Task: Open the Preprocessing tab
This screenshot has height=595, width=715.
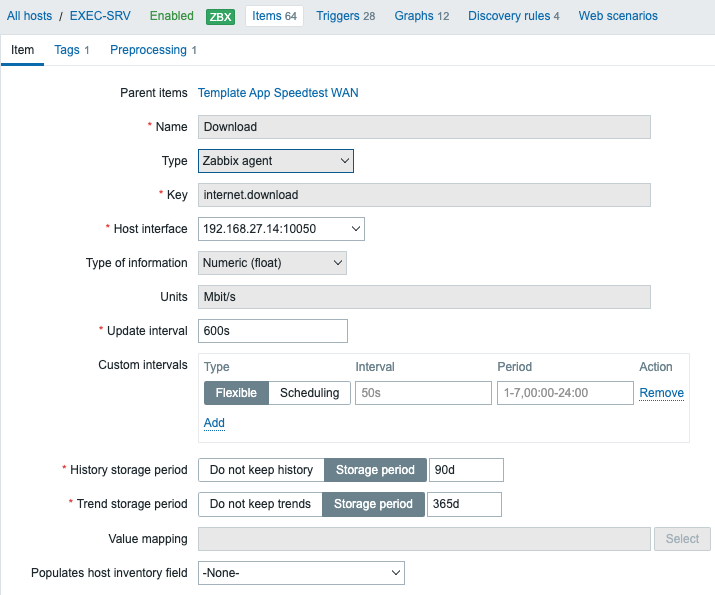Action: [x=153, y=50]
